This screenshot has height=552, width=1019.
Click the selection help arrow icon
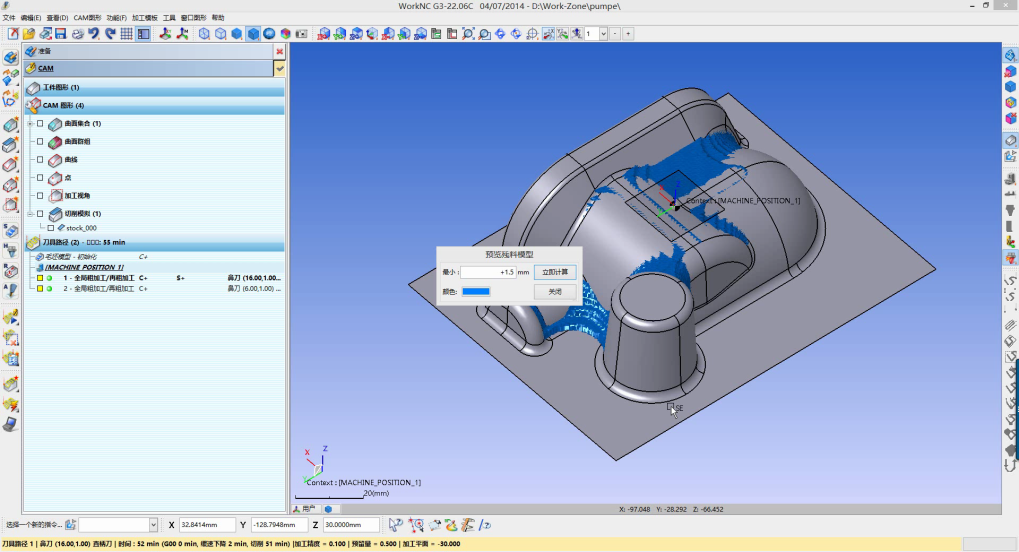click(x=396, y=525)
